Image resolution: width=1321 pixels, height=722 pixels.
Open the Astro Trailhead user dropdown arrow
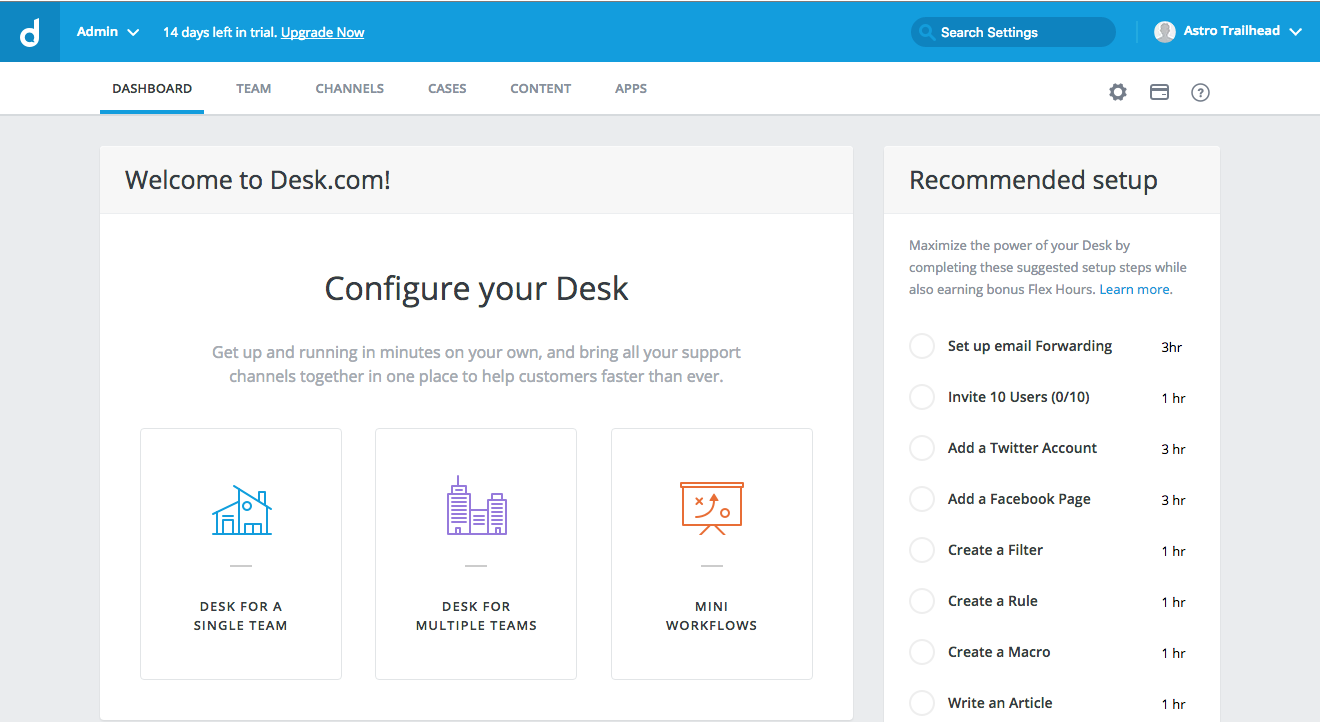tap(1296, 32)
